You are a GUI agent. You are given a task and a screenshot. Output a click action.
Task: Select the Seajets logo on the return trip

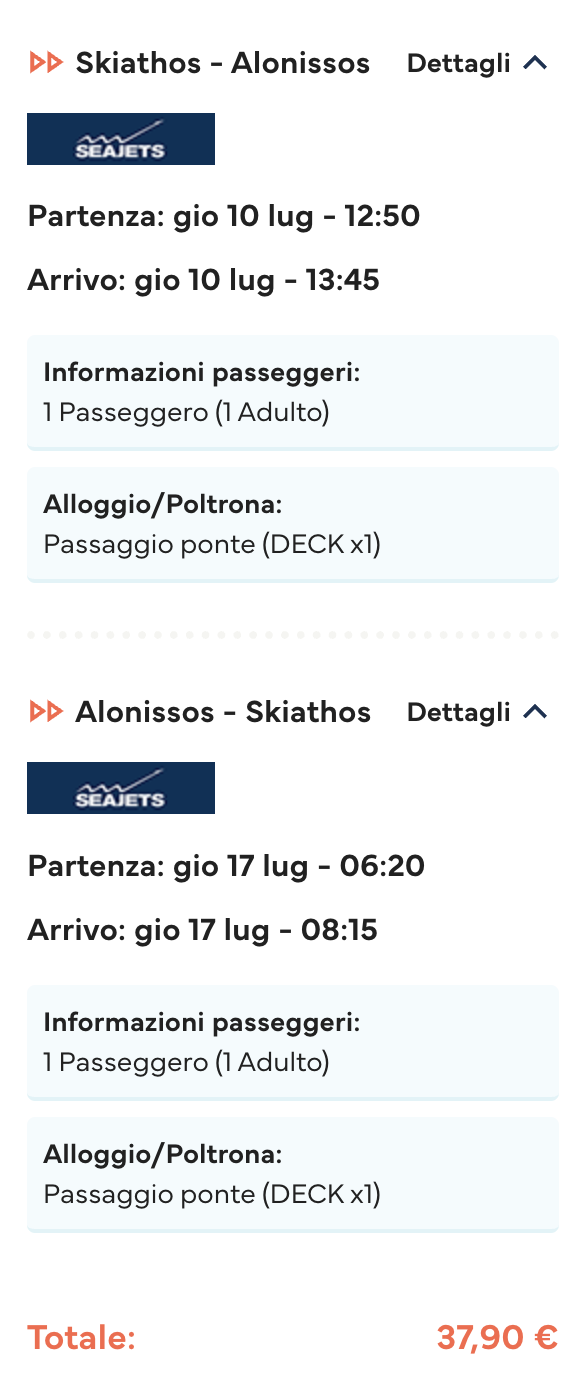point(121,788)
